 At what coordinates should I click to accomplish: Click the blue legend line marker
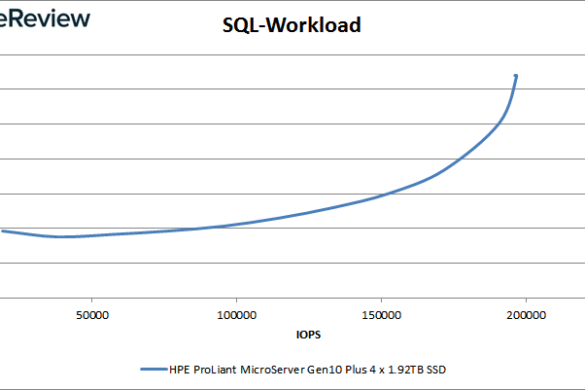pos(154,369)
